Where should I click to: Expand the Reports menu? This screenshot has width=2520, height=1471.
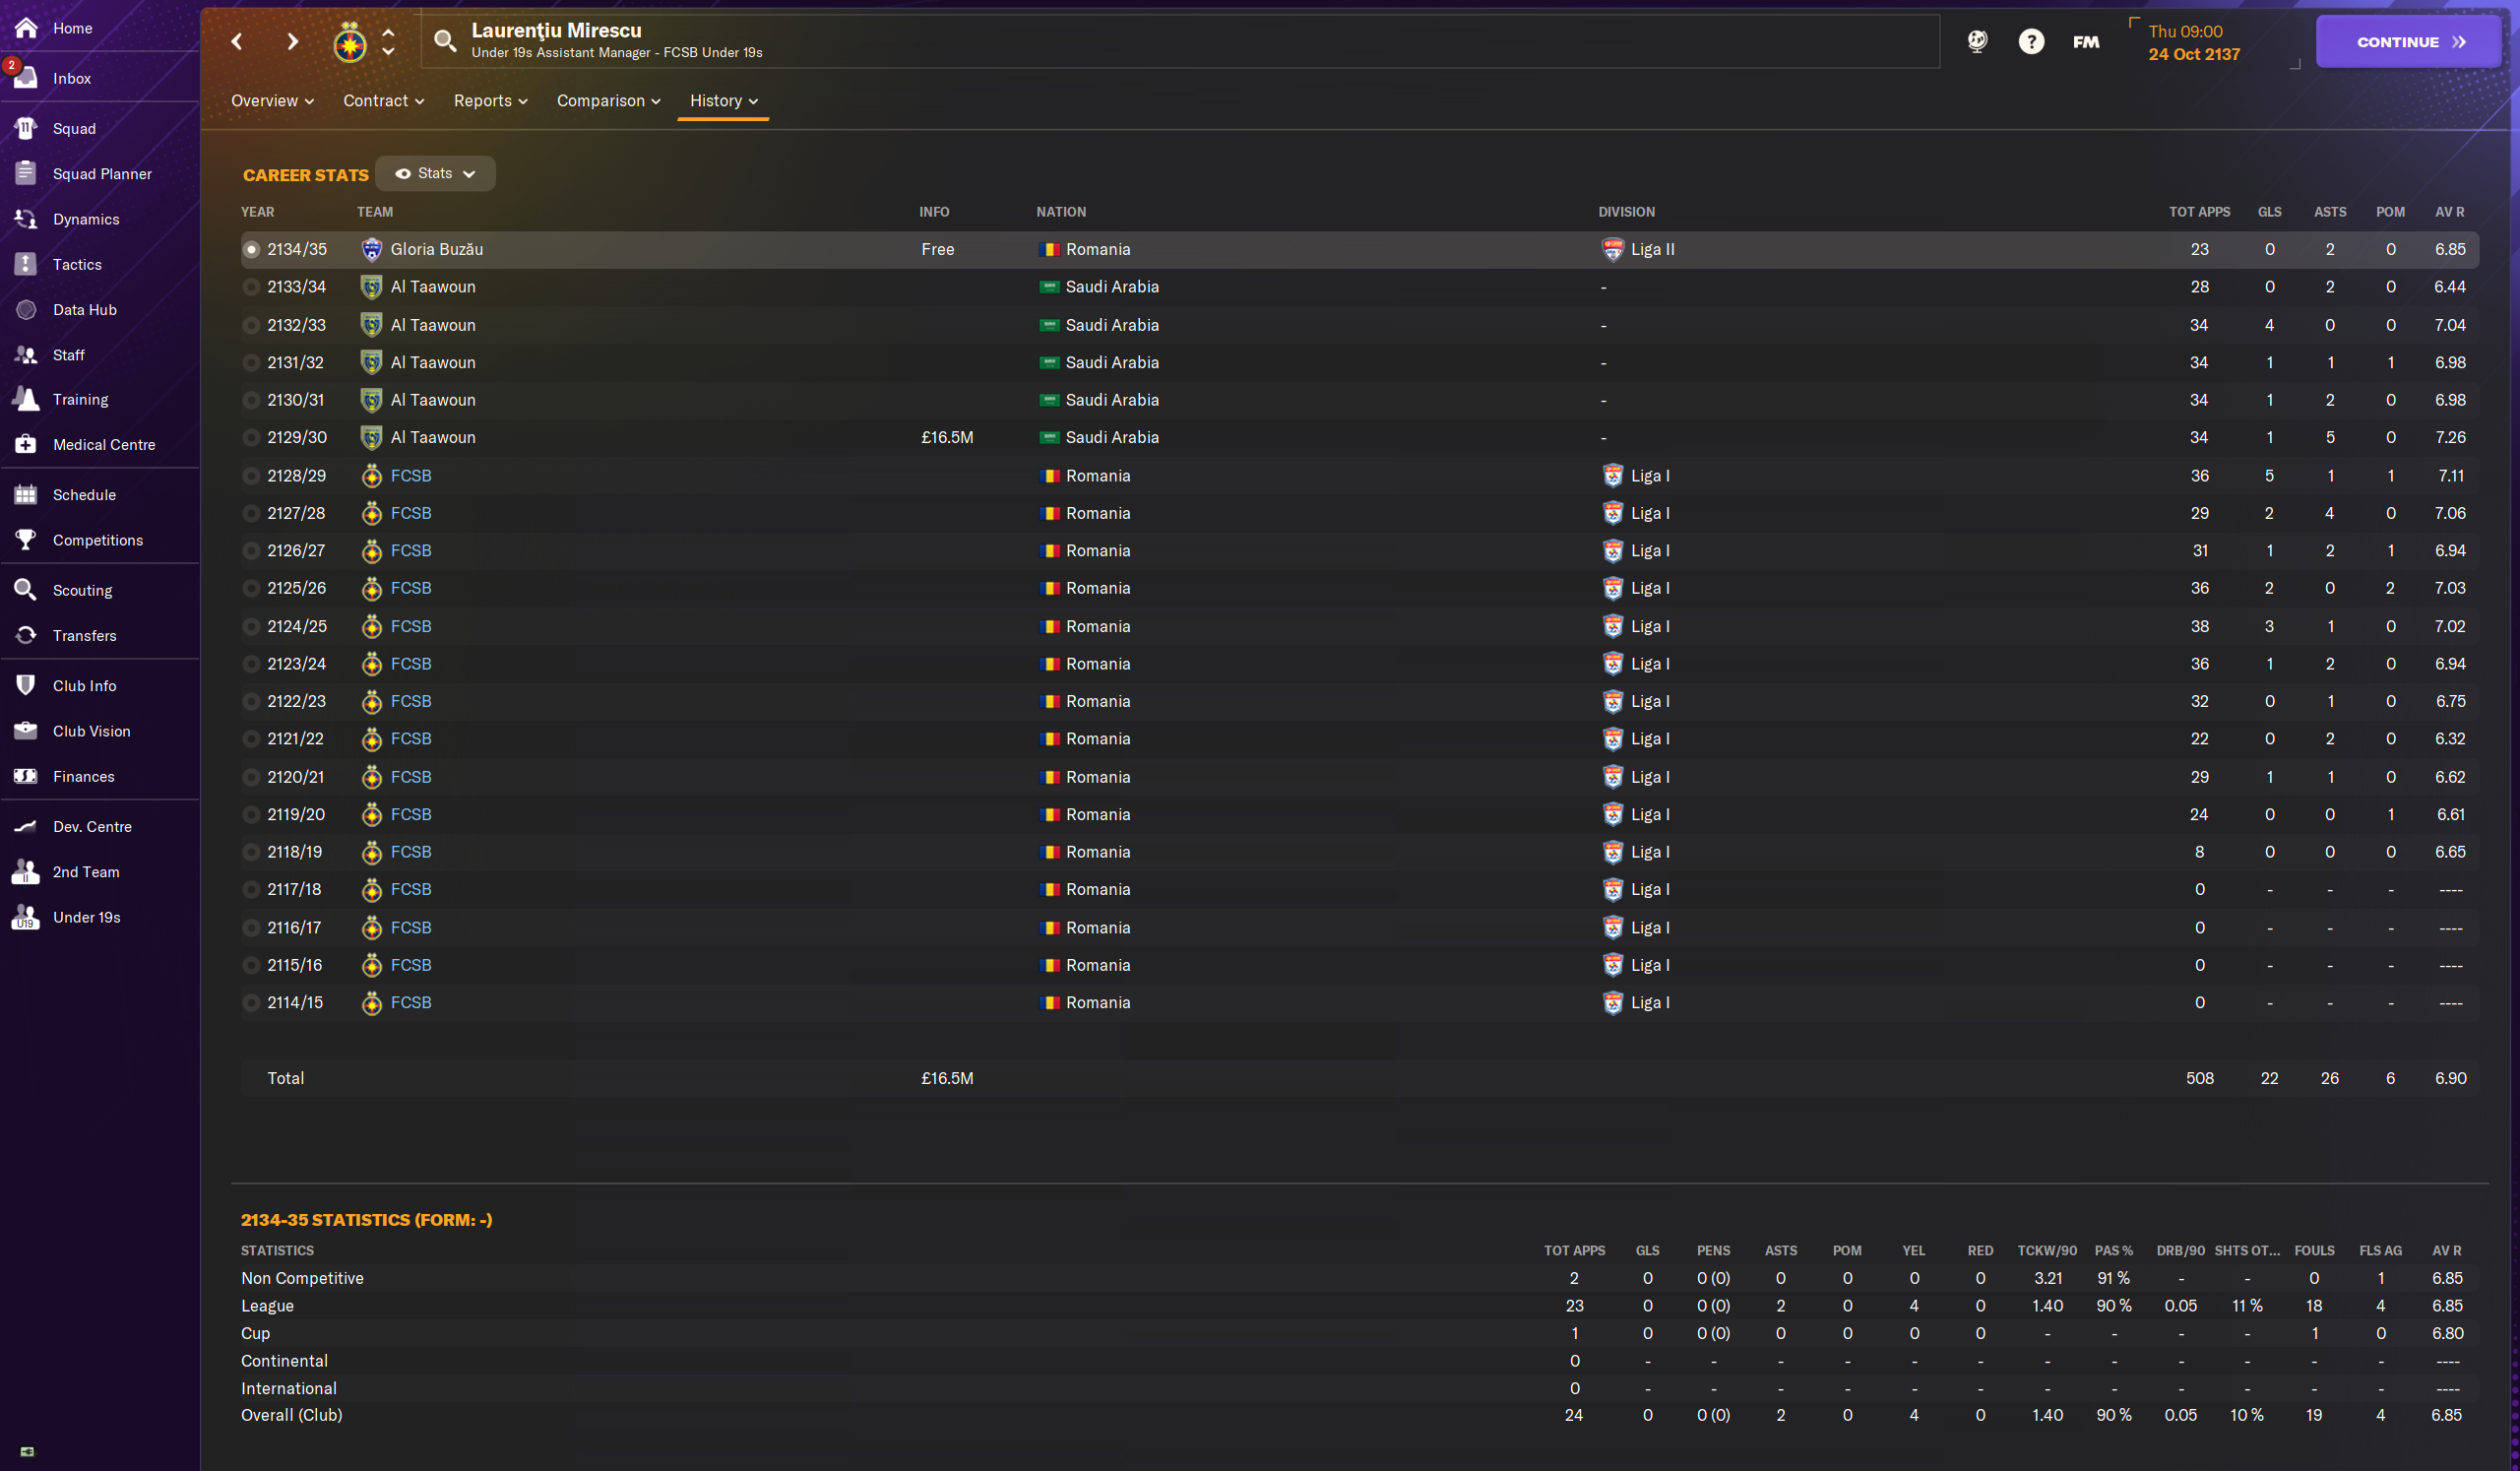(490, 100)
